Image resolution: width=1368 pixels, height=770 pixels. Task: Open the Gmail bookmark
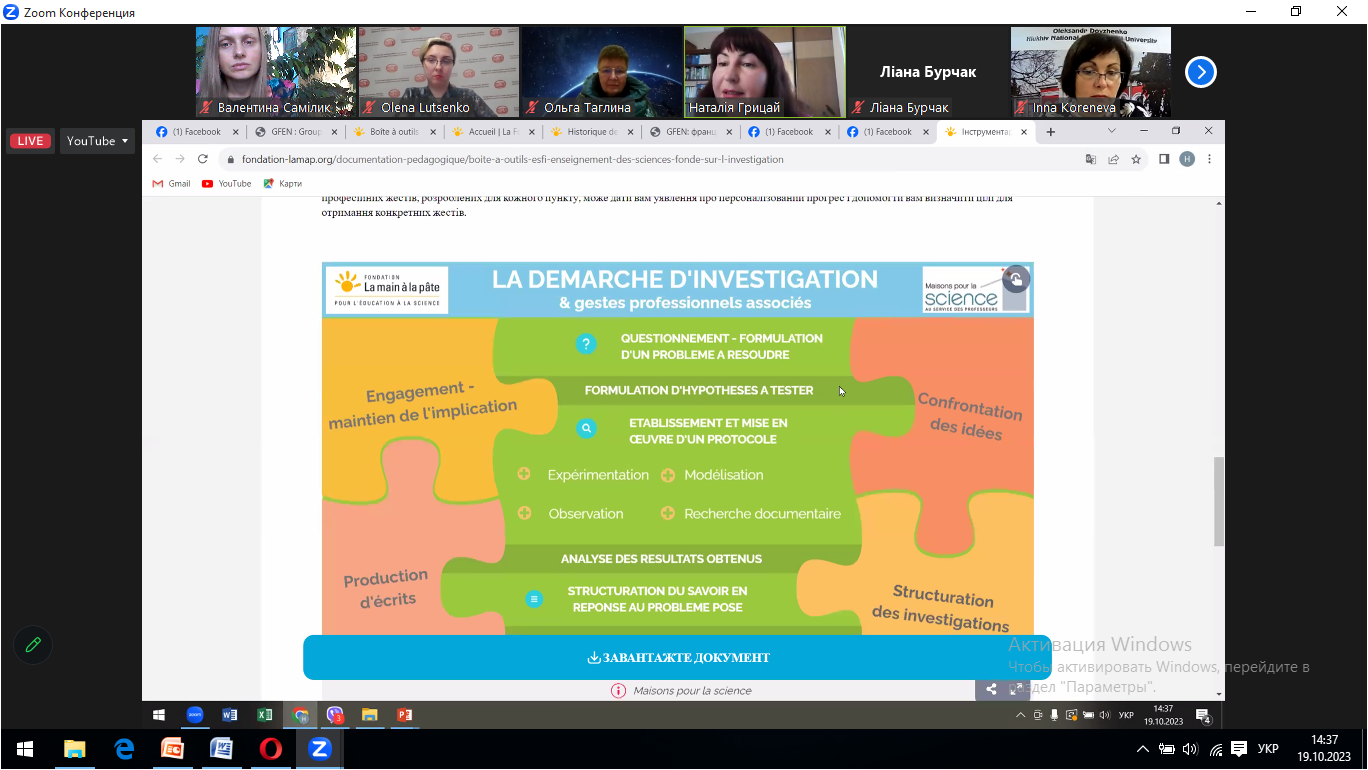click(x=171, y=184)
